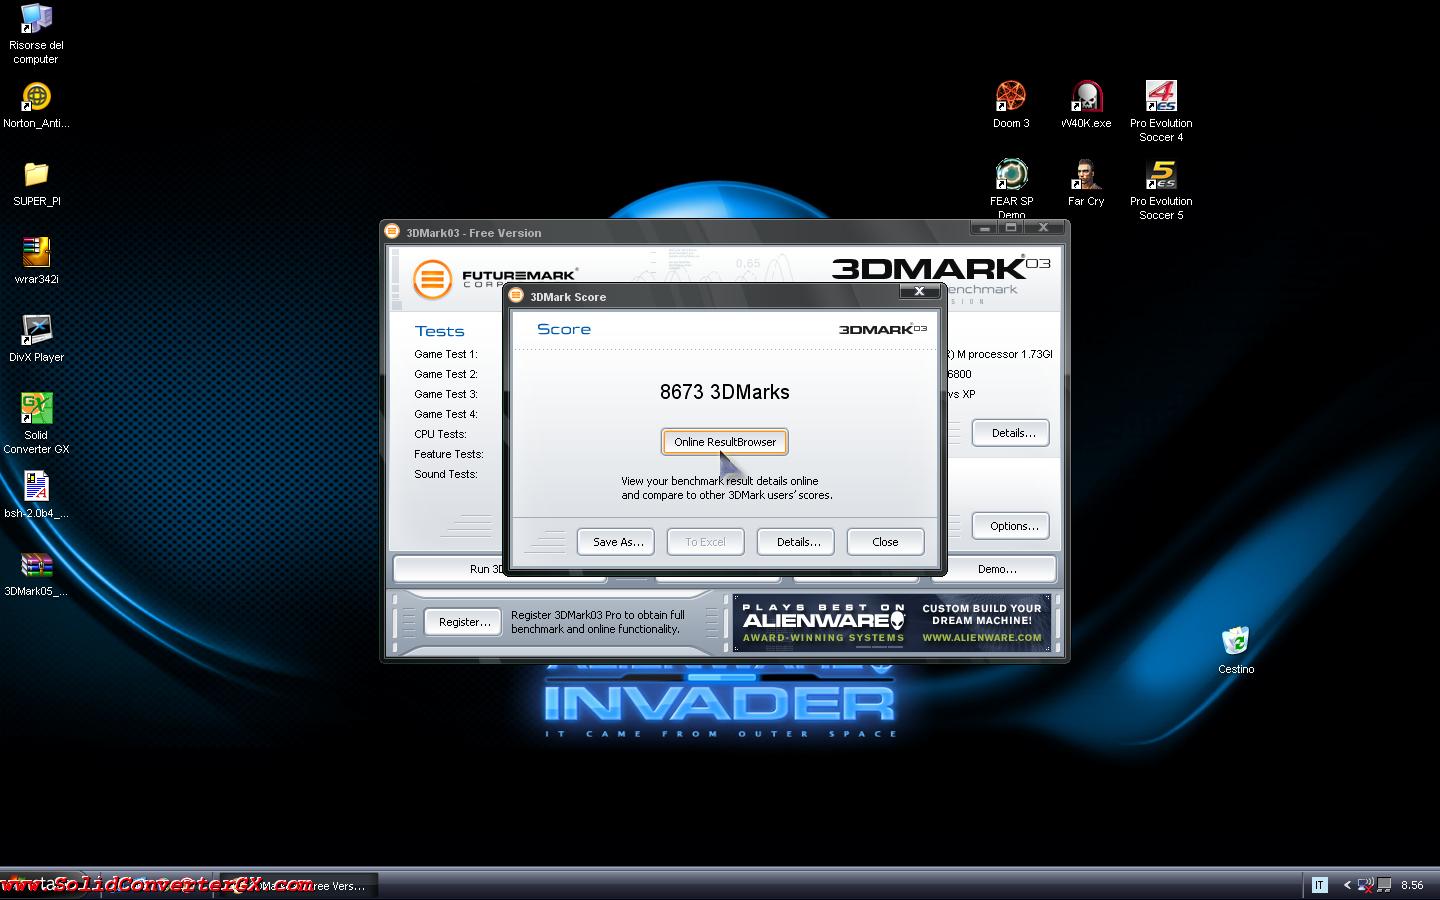Click the Game Test 2 label
This screenshot has width=1440, height=900.
click(446, 374)
